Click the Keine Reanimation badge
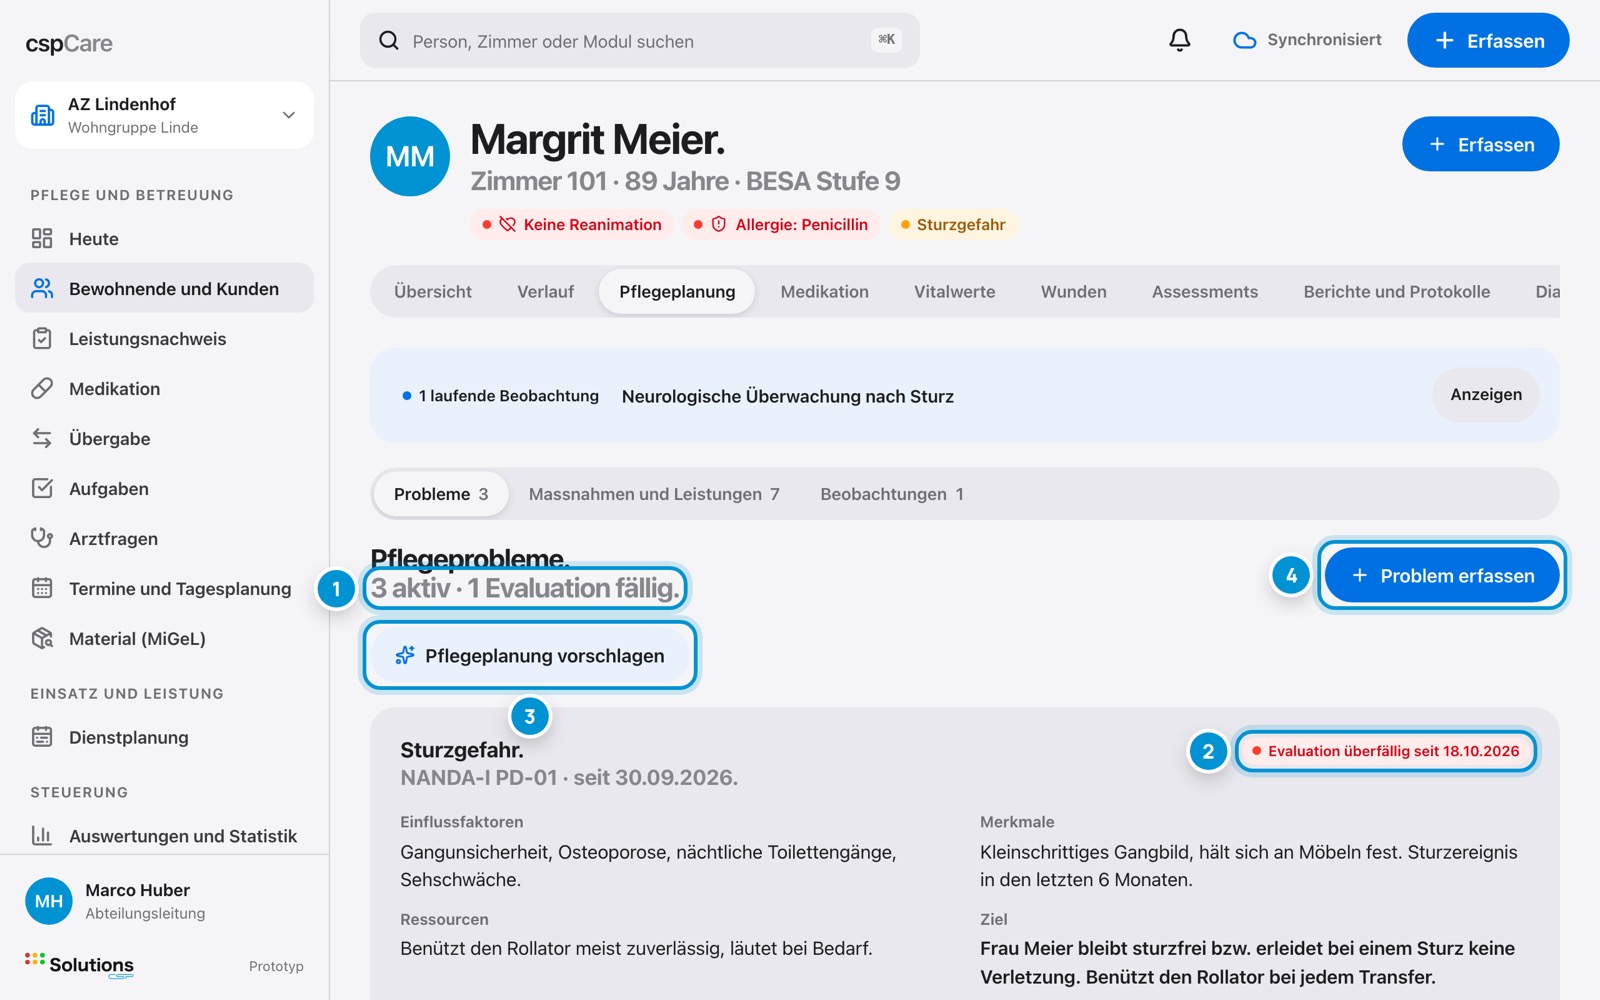The height and width of the screenshot is (1000, 1600). [572, 224]
